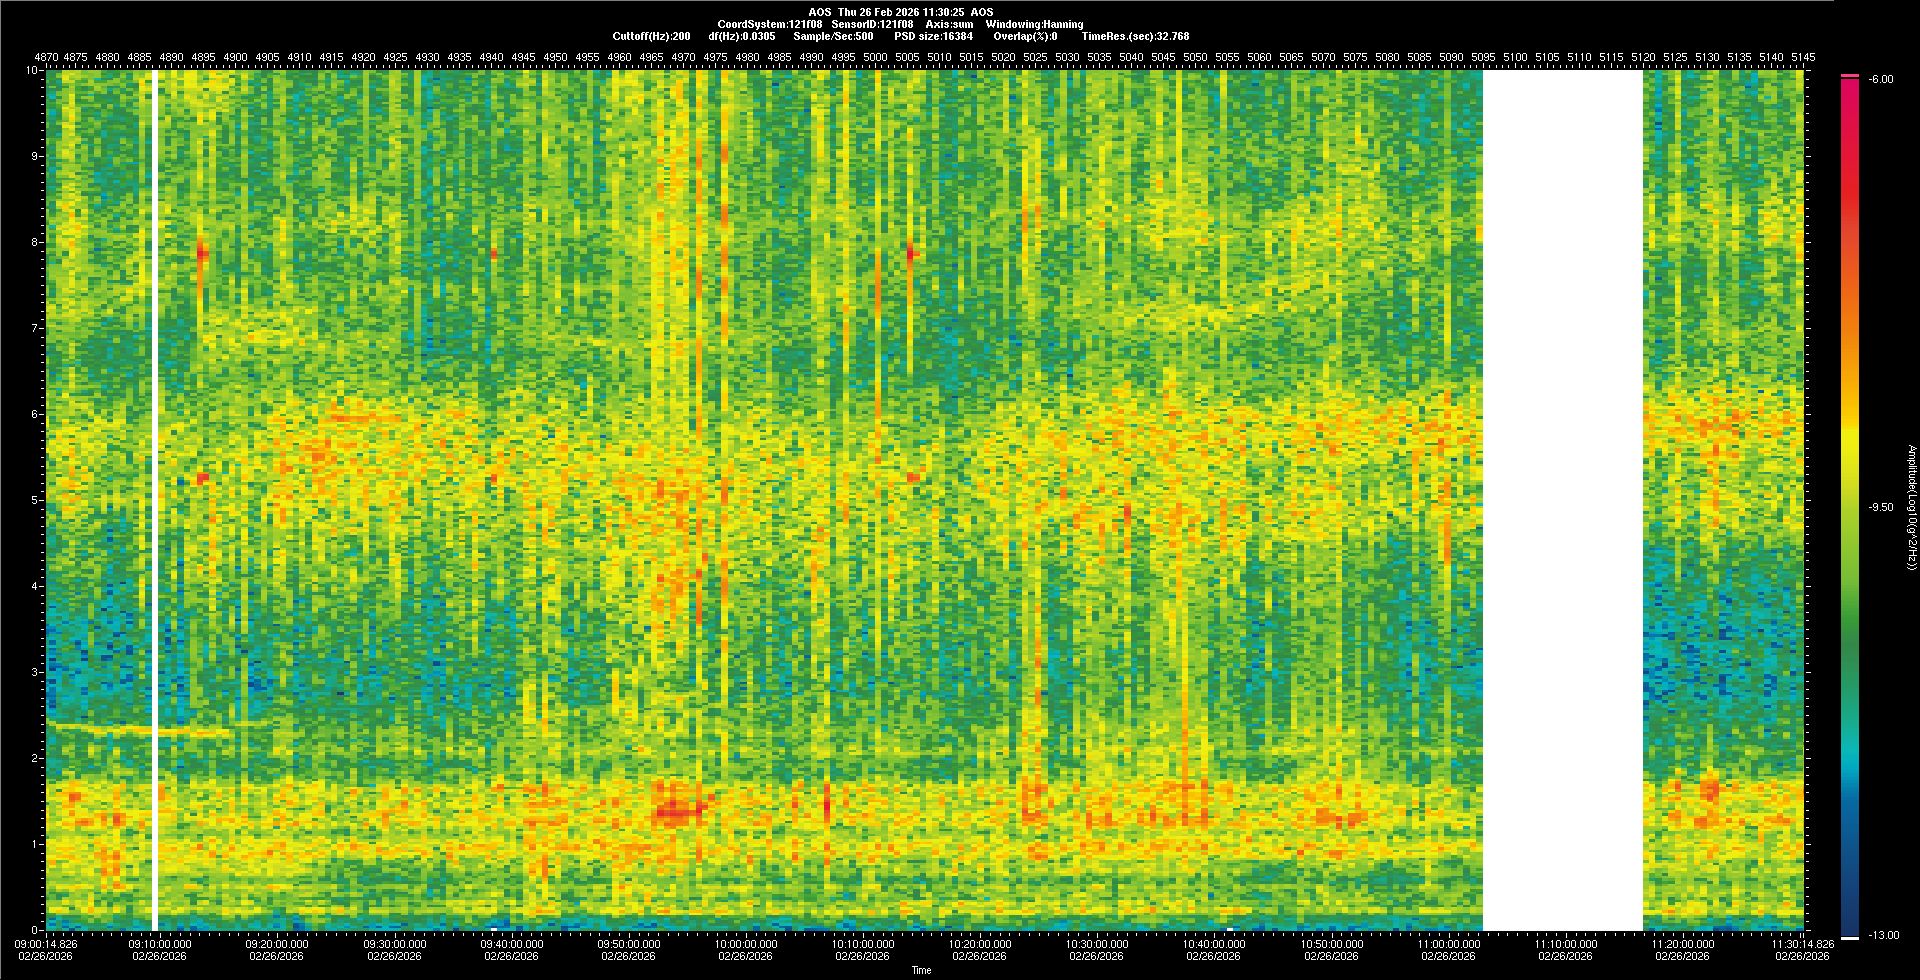Click the -9.50 midpoint colorbar label
The width and height of the screenshot is (1920, 980).
[x=1880, y=507]
